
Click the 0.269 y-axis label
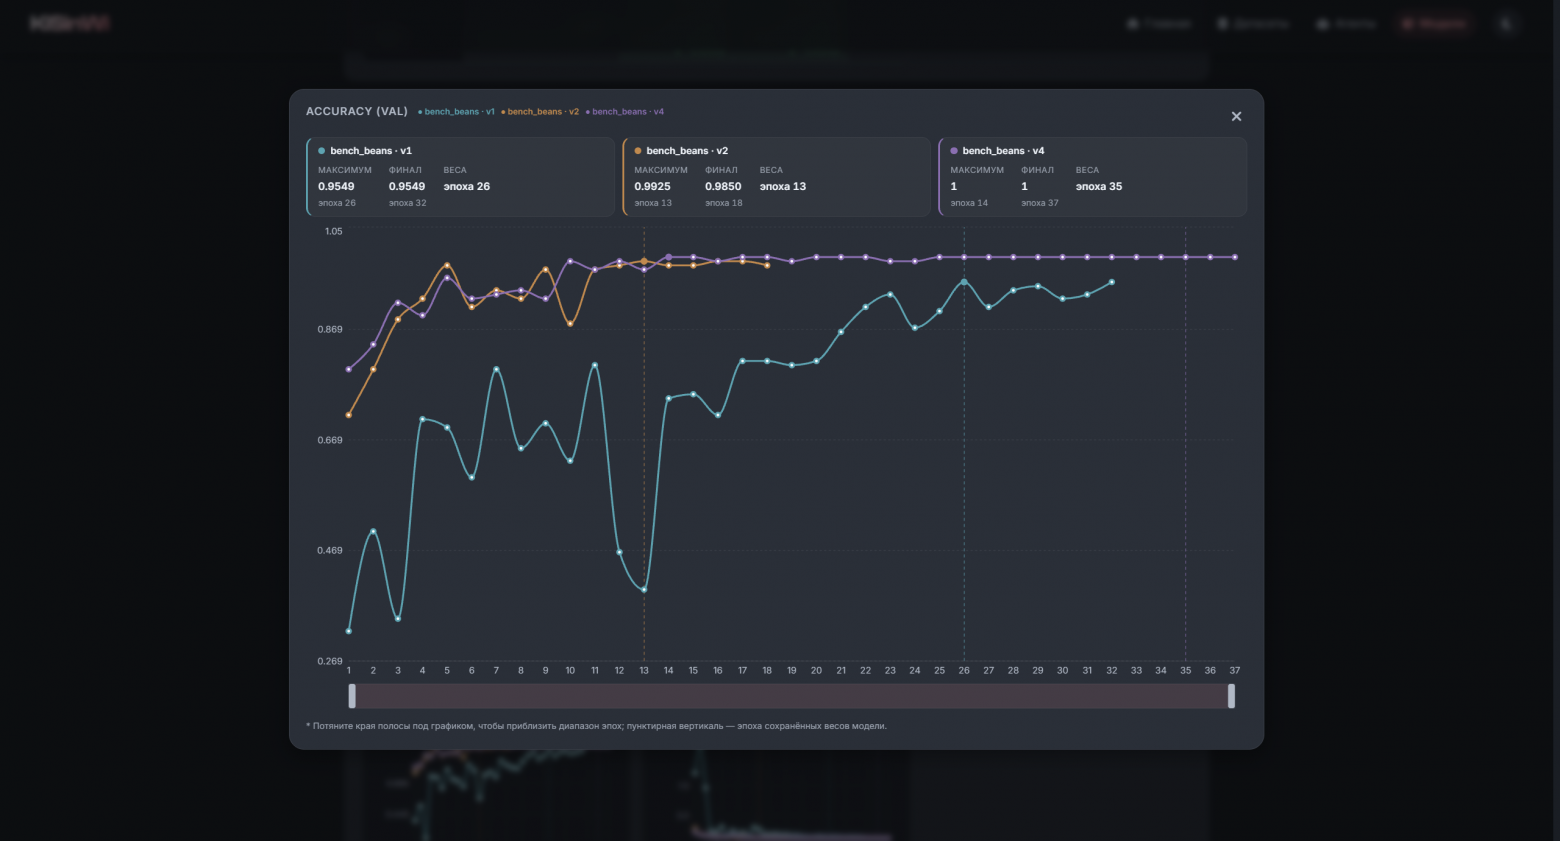[x=330, y=661]
